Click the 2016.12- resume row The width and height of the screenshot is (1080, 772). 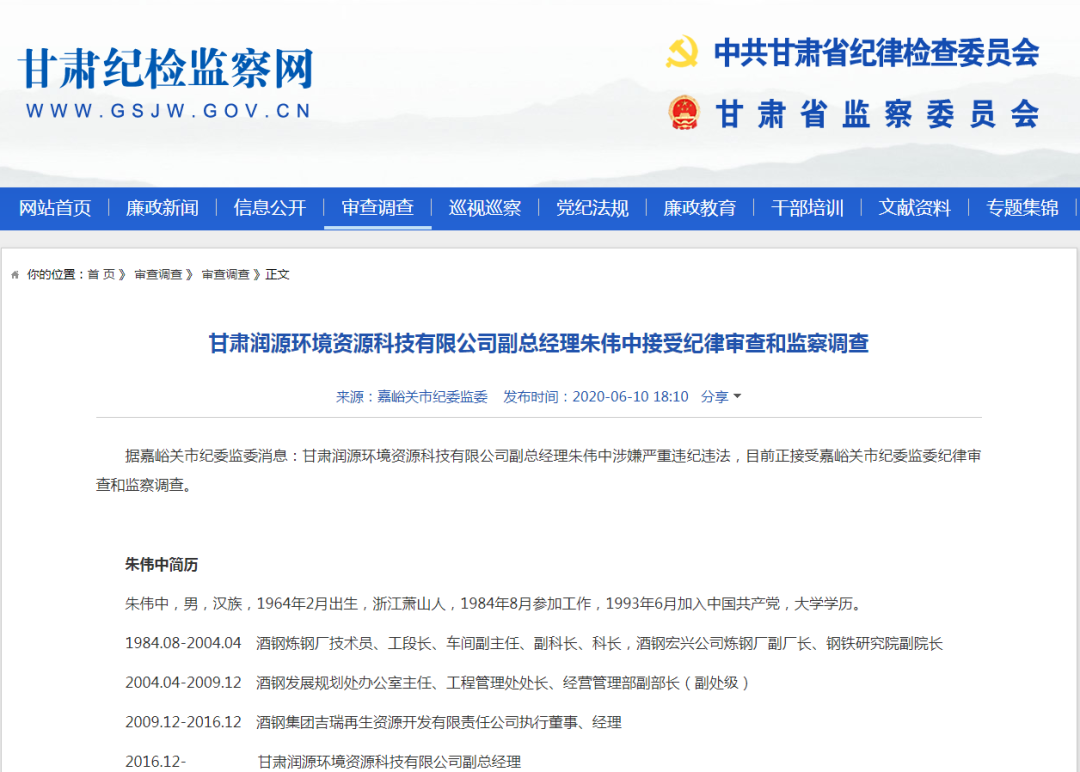[323, 762]
